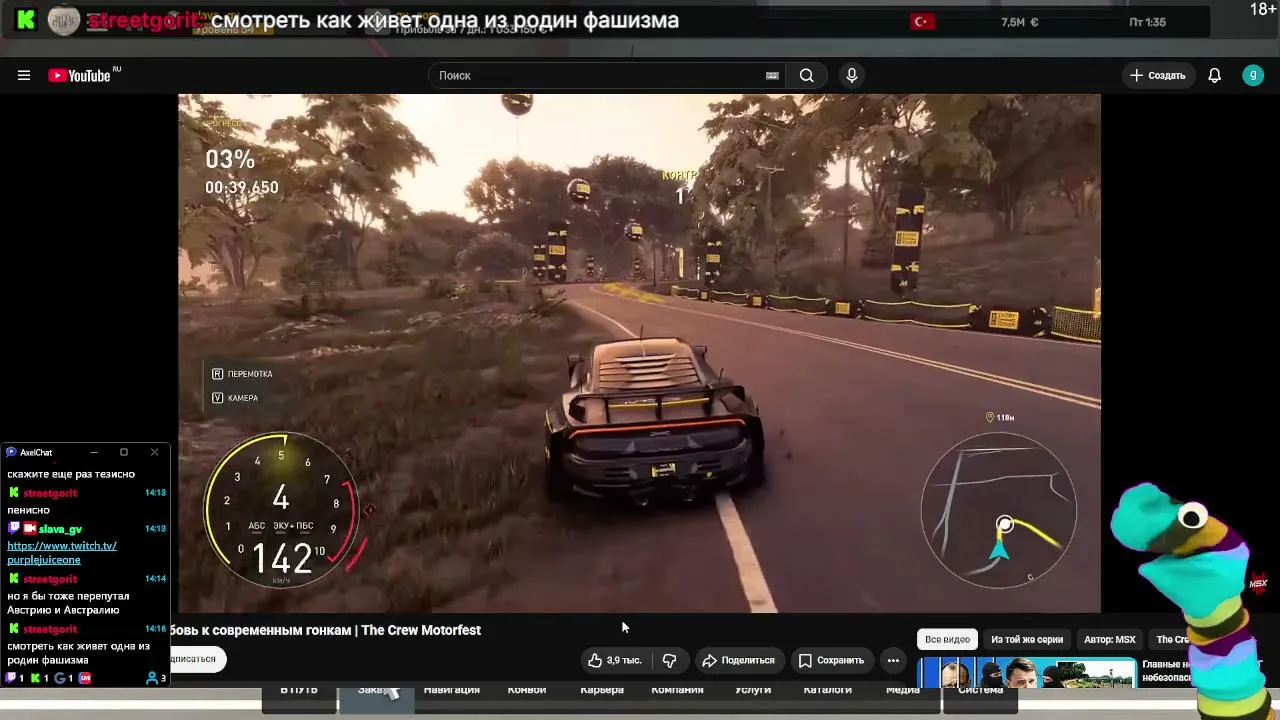Dislike the video with thumbs down
Viewport: 1280px width, 720px height.
[x=670, y=660]
